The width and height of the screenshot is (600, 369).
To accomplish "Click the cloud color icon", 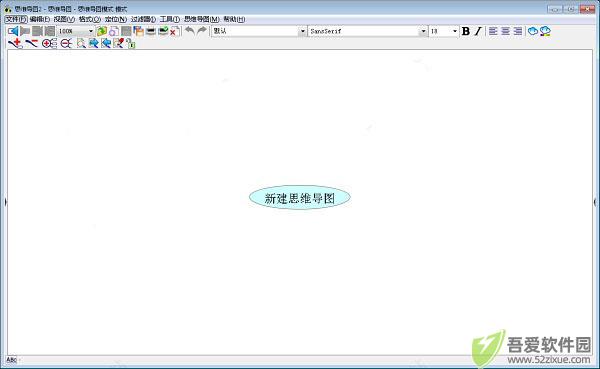I will tap(545, 31).
